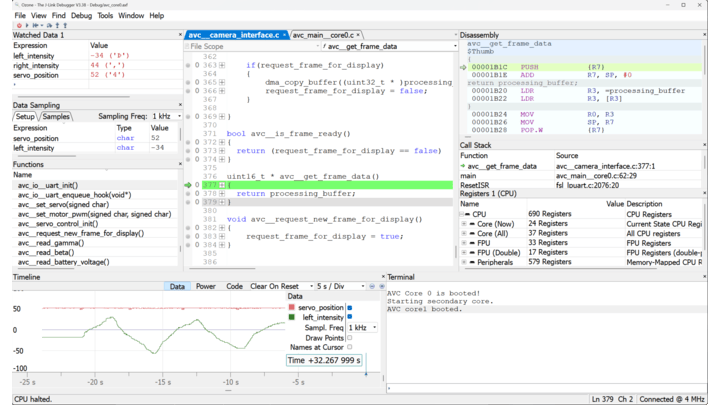Click breakpoint dot on line 377
The height and width of the screenshot is (405, 720).
click(188, 185)
